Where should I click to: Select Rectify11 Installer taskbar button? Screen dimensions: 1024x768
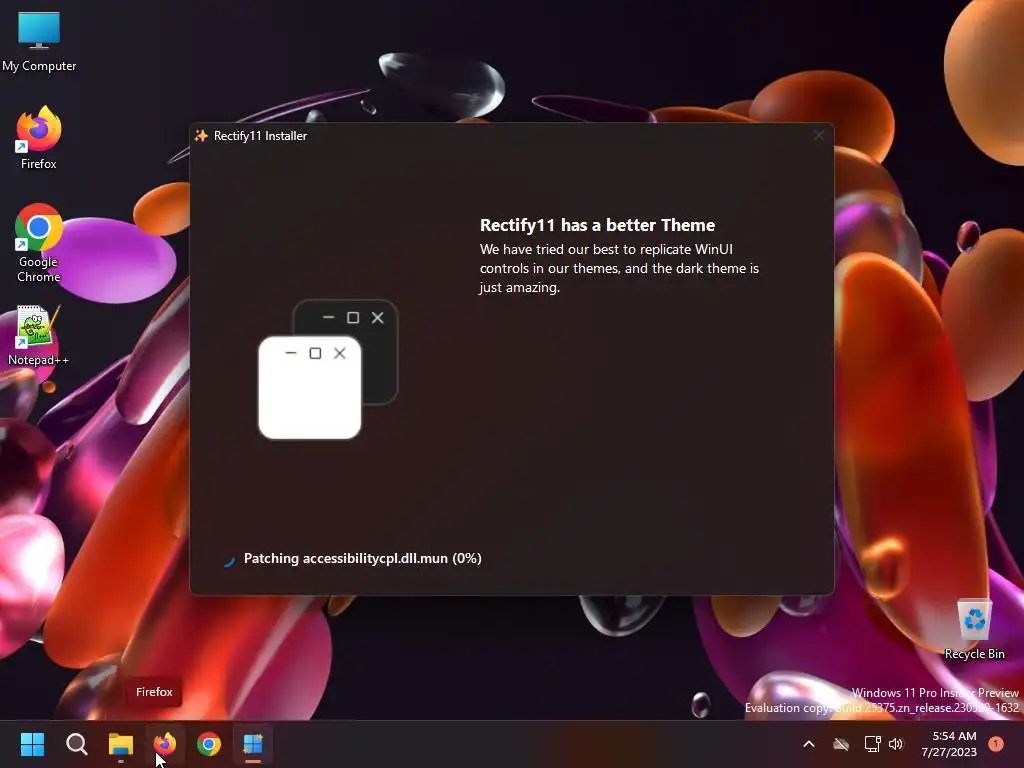[253, 744]
